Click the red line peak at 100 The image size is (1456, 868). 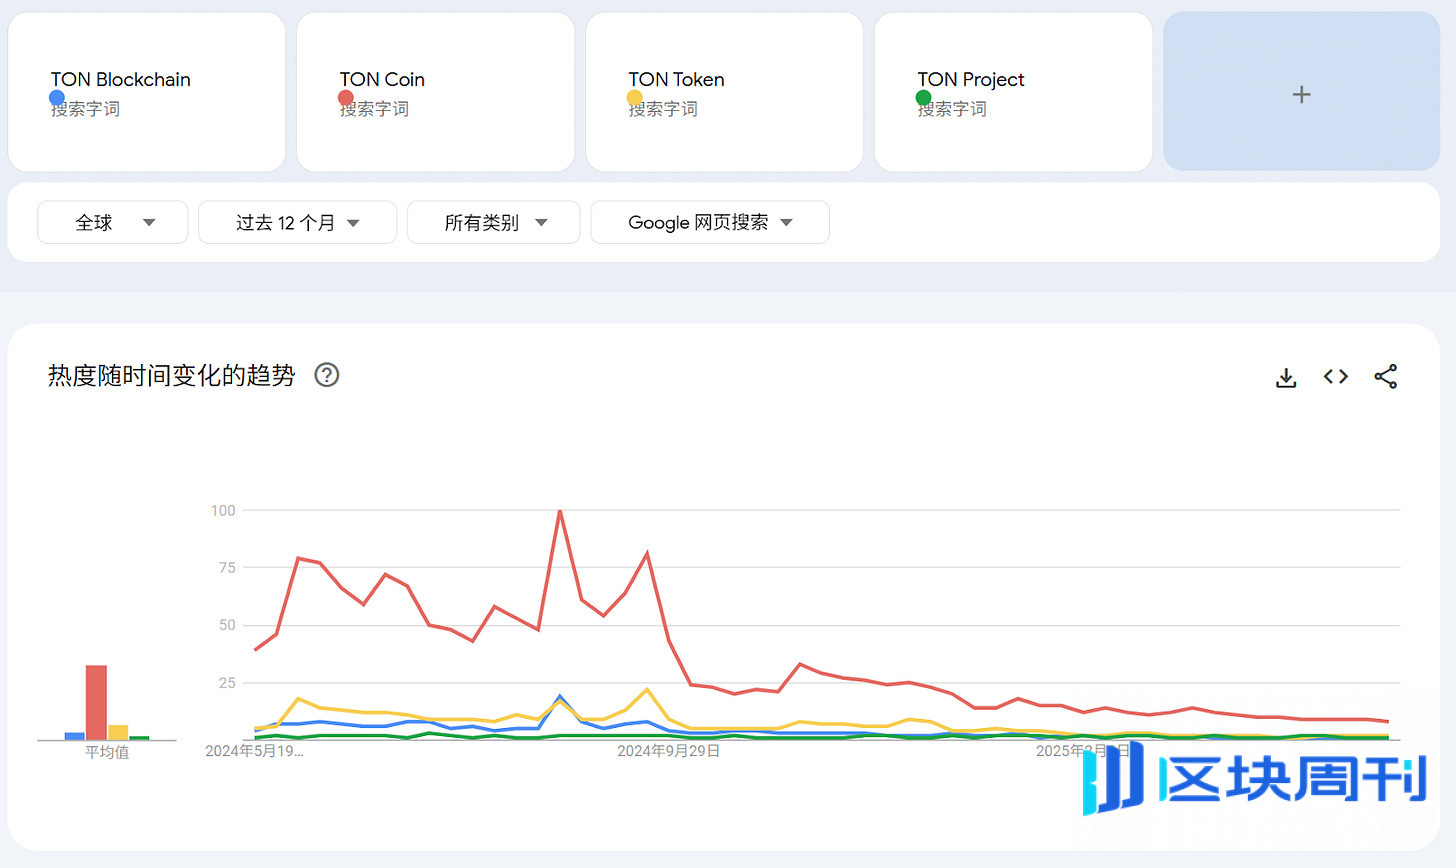tap(560, 511)
